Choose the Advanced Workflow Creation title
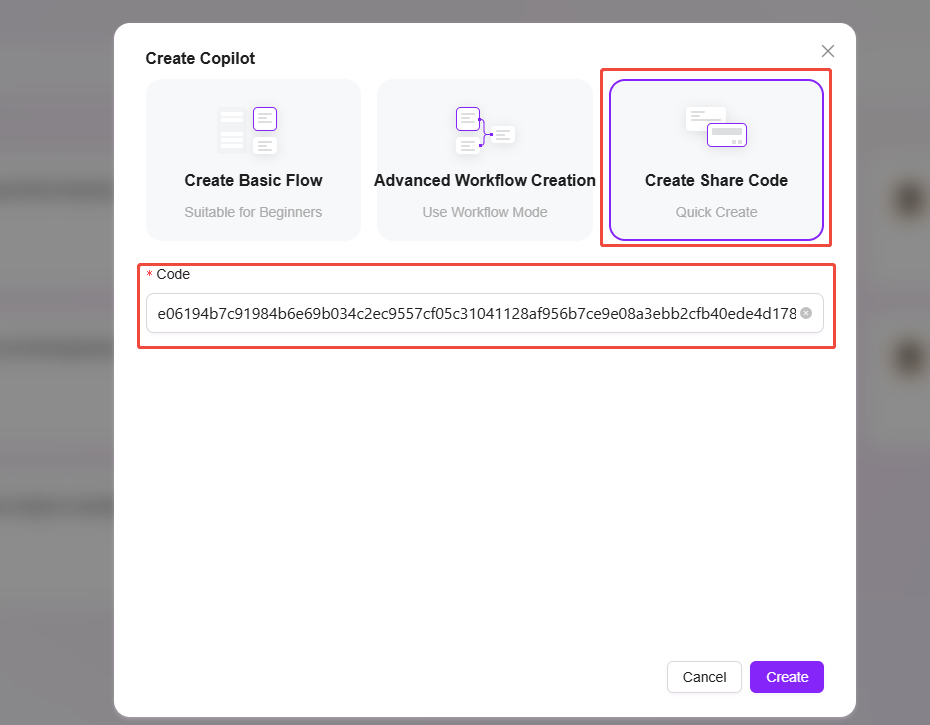This screenshot has height=725, width=930. (x=485, y=180)
